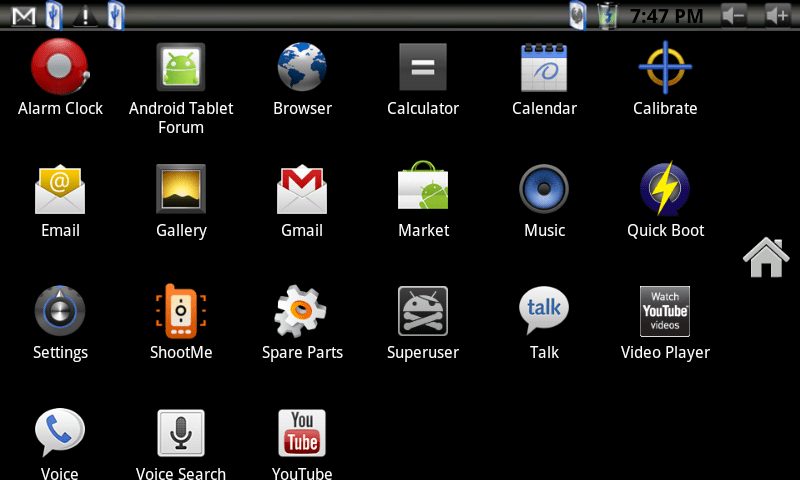
Task: Tap the 7:47 PM clock
Action: (666, 16)
